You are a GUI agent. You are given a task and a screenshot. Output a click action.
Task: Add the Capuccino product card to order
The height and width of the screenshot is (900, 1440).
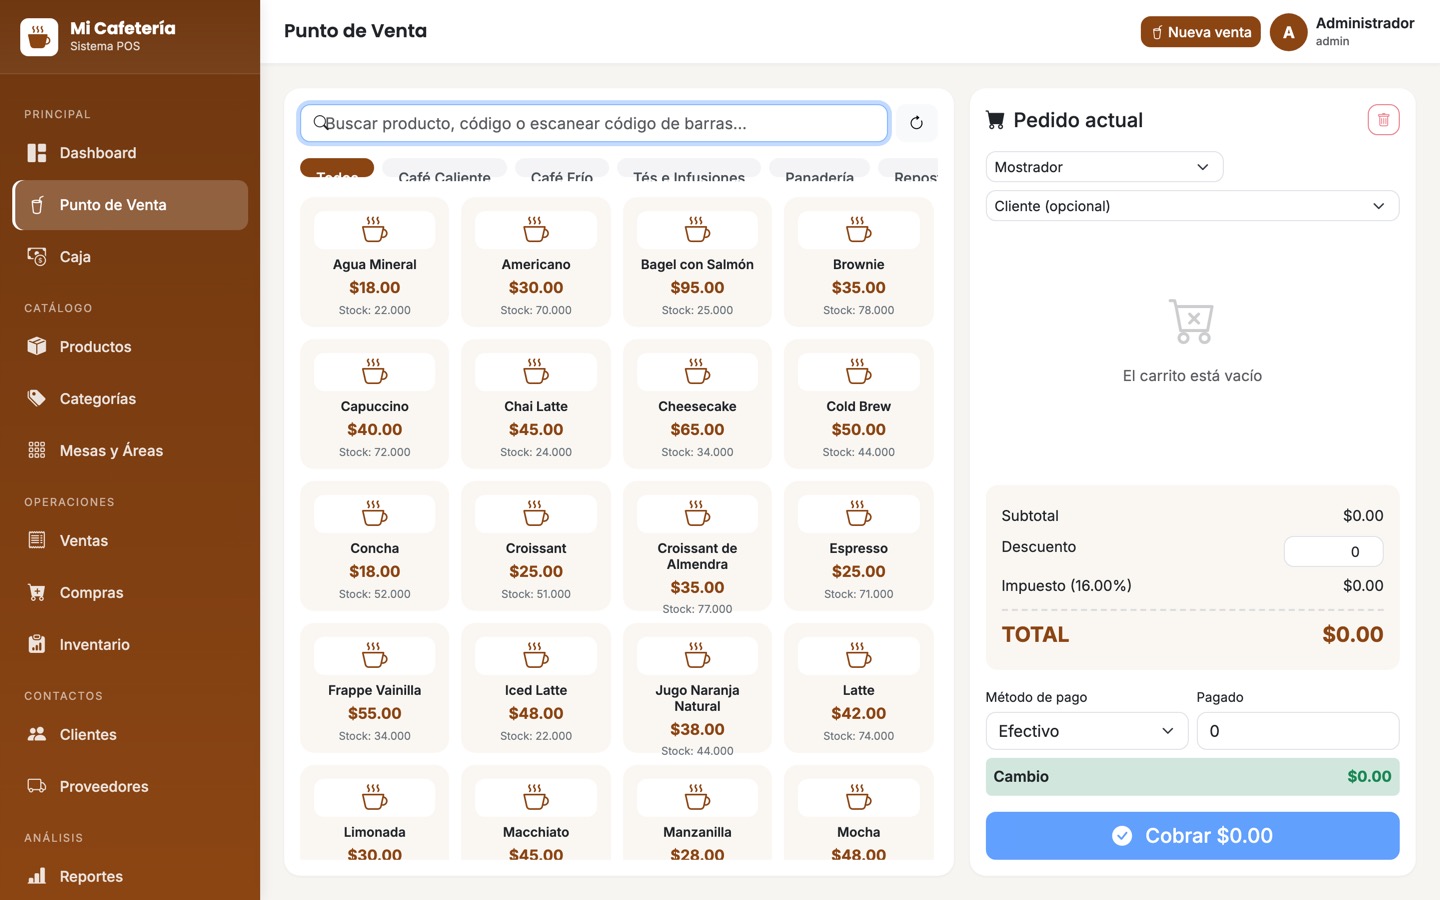[x=375, y=404]
